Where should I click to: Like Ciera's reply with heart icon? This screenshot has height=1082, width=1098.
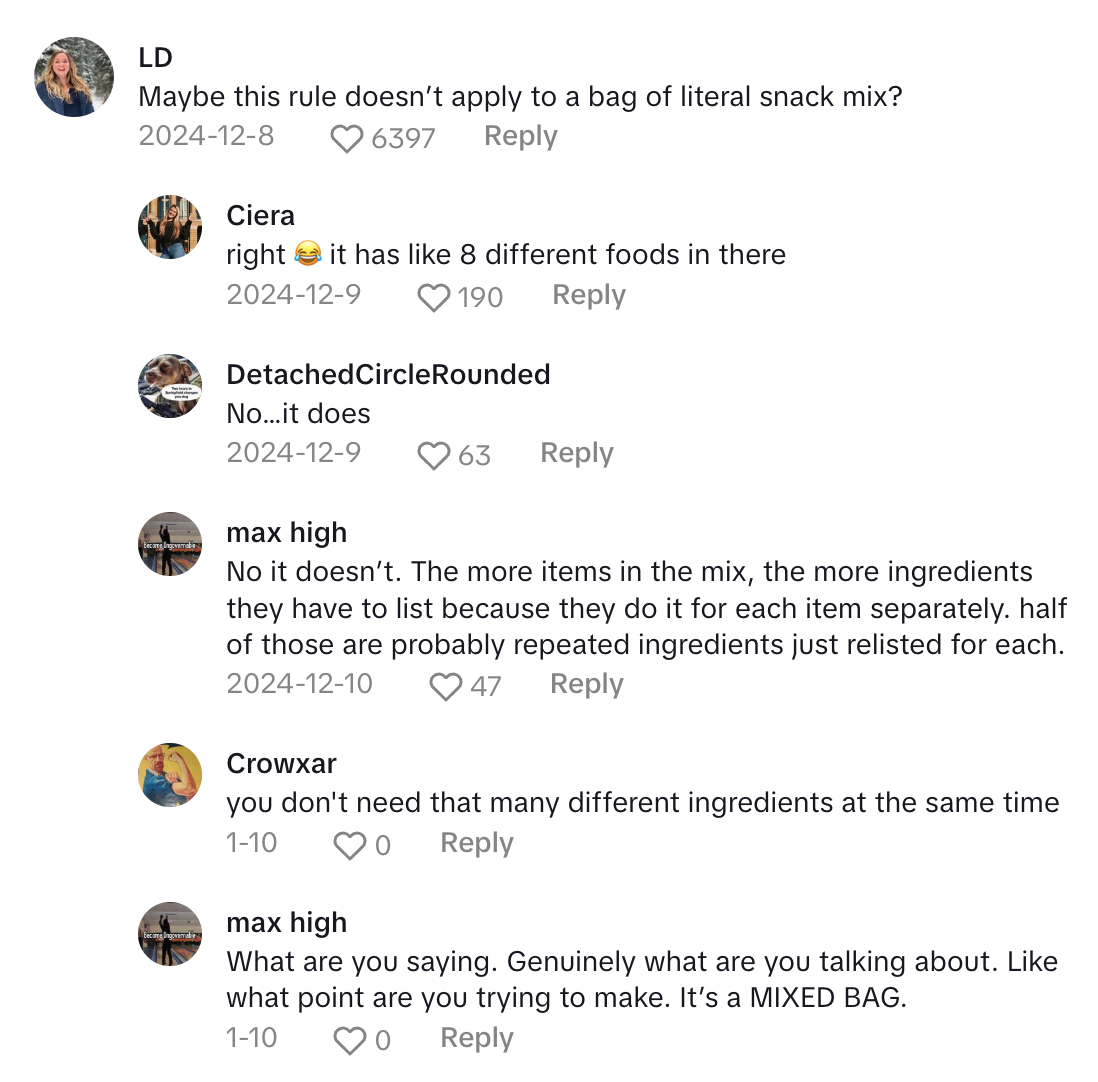(433, 297)
